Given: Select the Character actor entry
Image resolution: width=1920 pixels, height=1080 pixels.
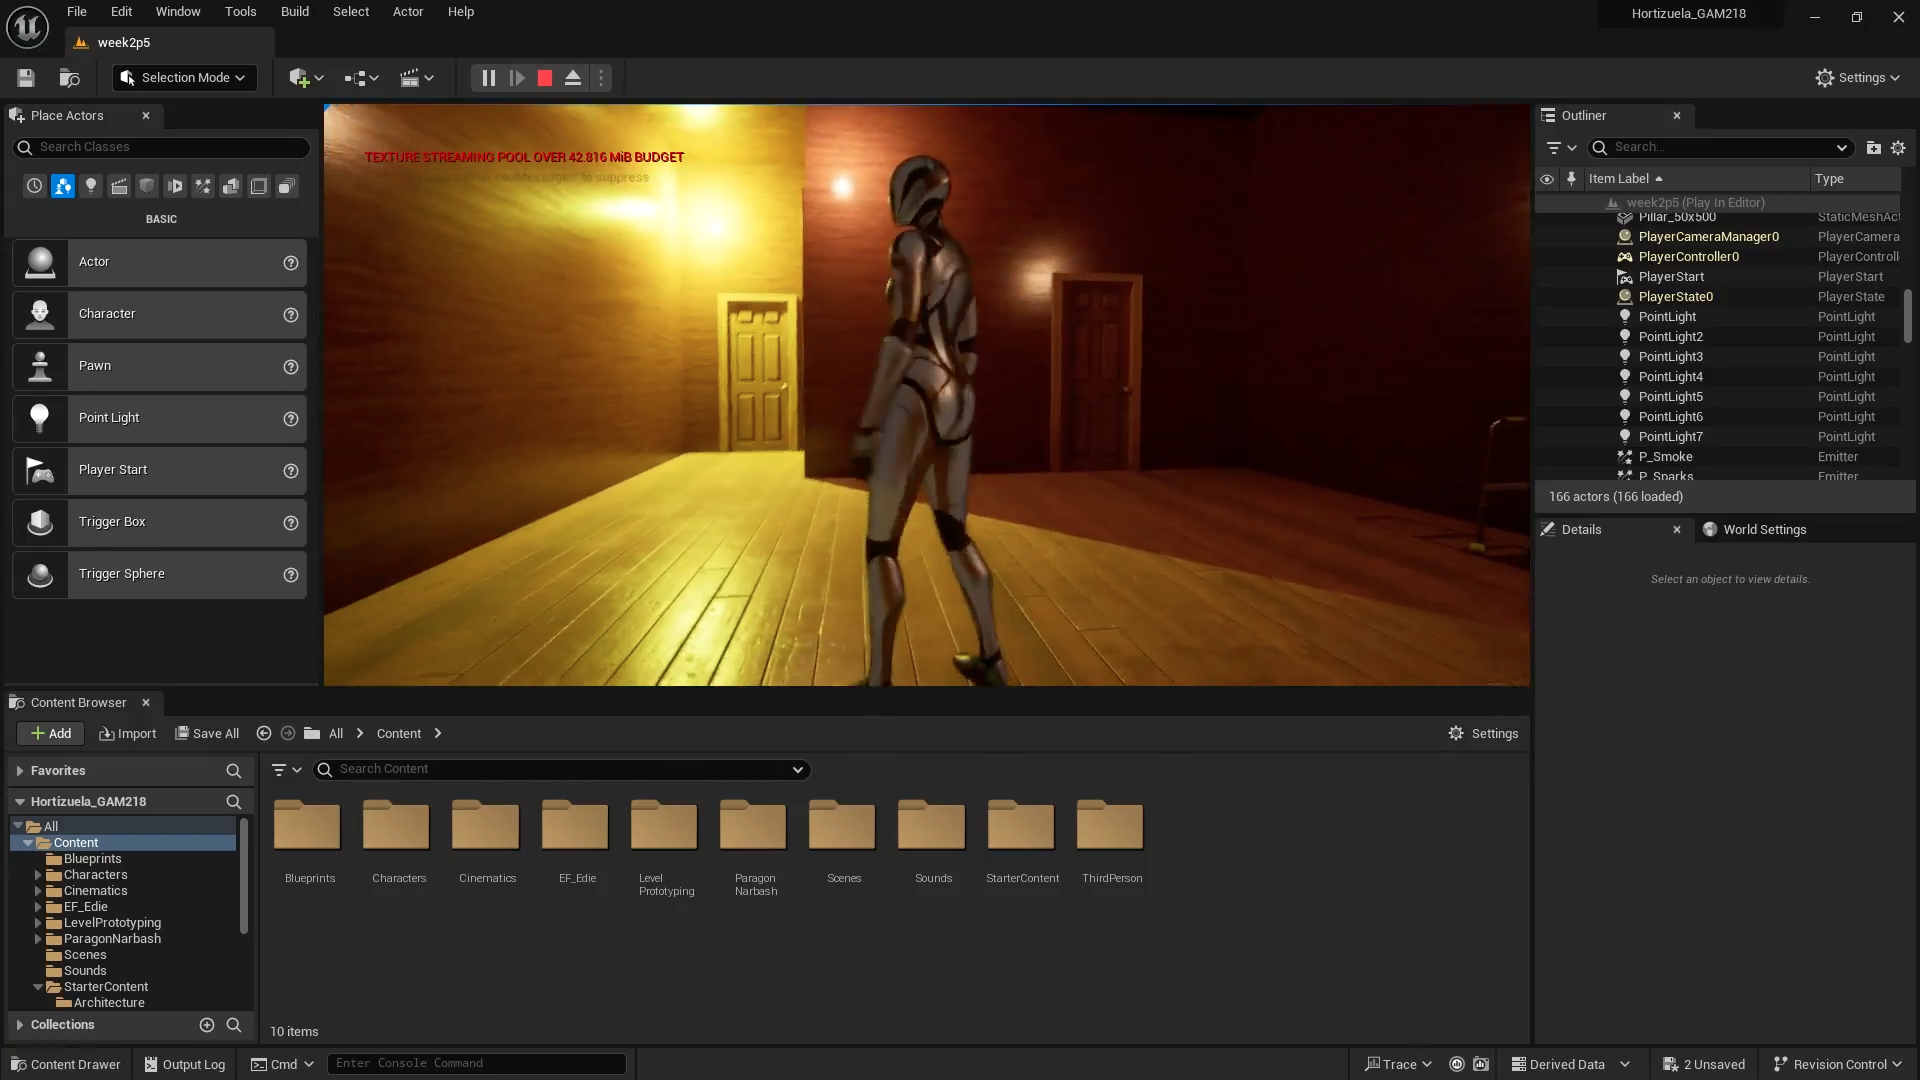Looking at the screenshot, I should (159, 314).
